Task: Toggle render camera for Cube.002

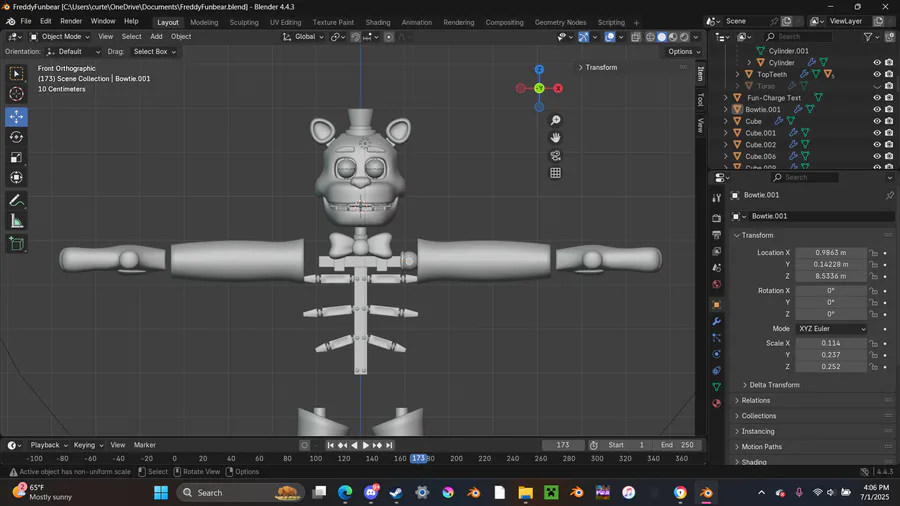Action: [x=889, y=145]
